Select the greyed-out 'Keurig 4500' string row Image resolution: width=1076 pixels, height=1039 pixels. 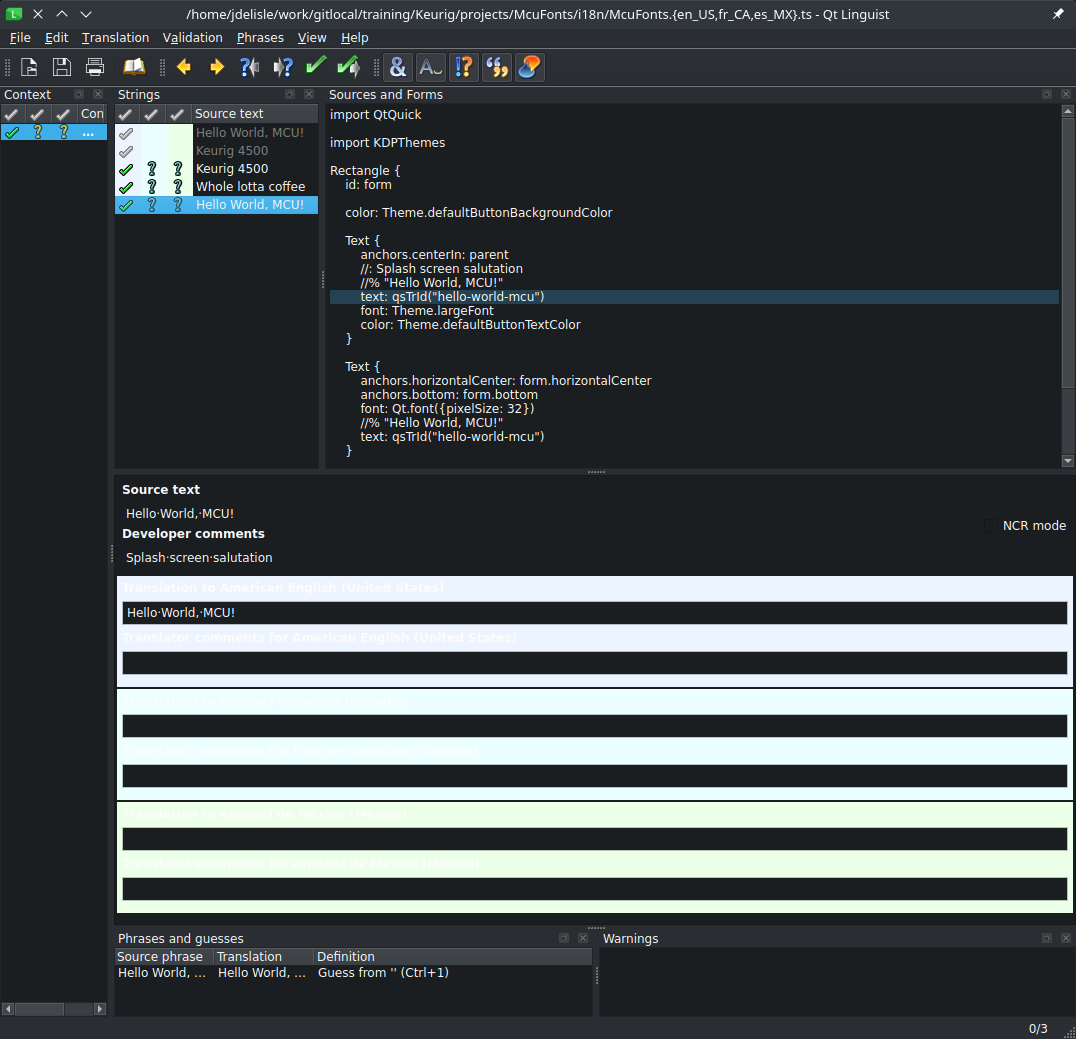click(216, 150)
